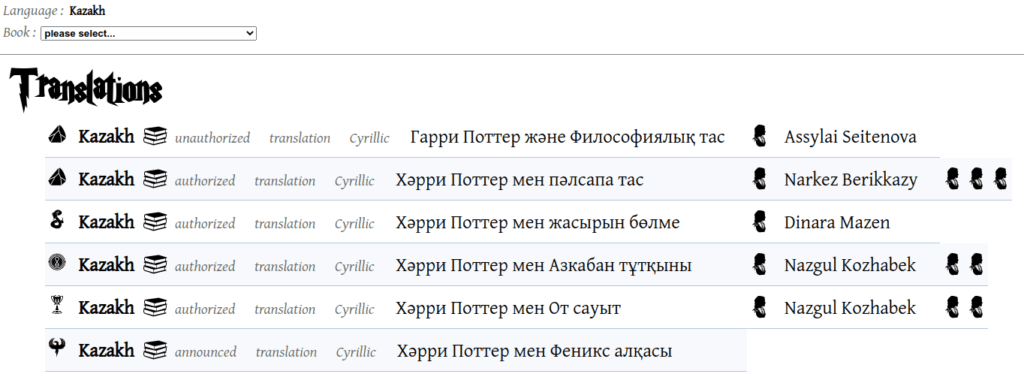Select translator name Dinara Mazen
Viewport: 1024px width, 383px height.
click(837, 223)
